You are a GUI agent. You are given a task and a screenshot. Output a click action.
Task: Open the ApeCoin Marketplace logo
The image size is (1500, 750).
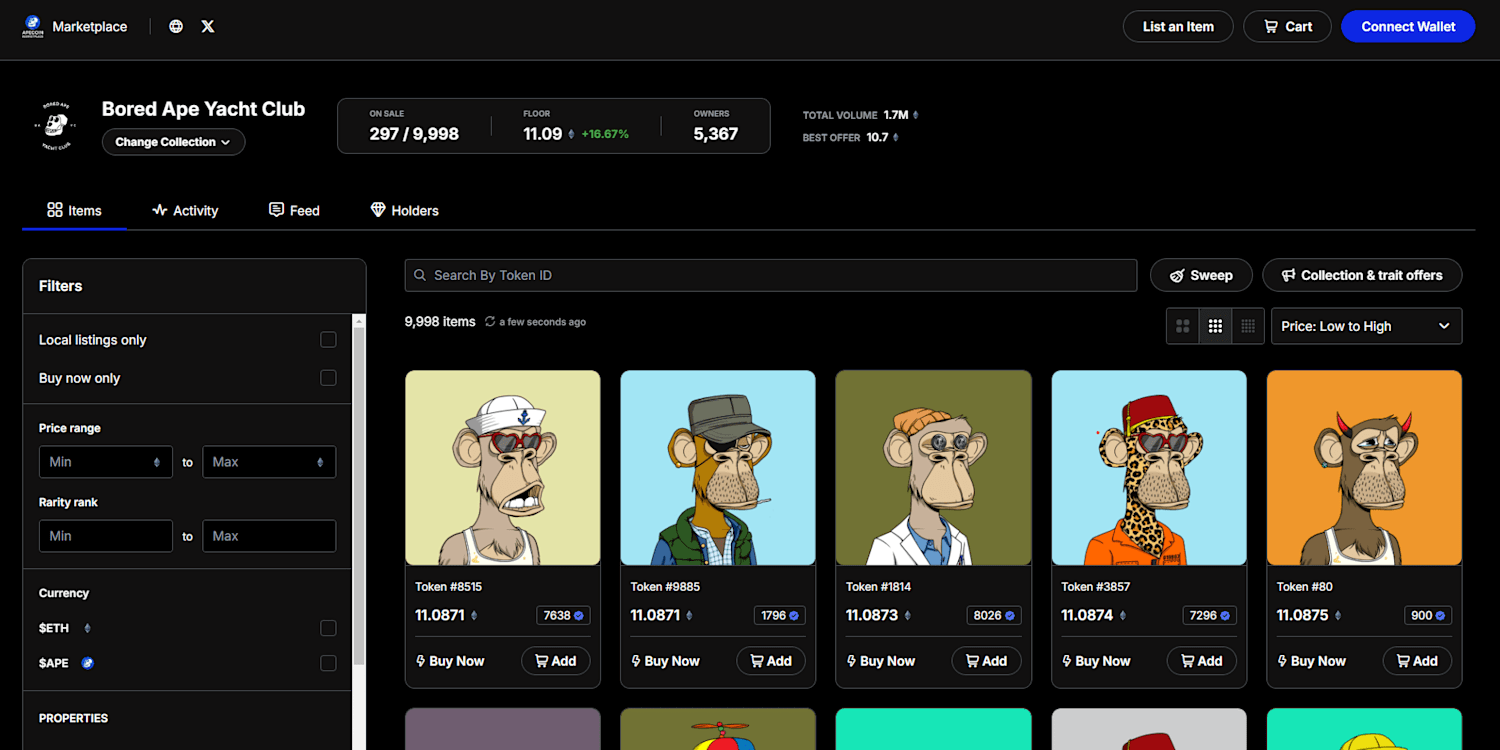click(33, 26)
